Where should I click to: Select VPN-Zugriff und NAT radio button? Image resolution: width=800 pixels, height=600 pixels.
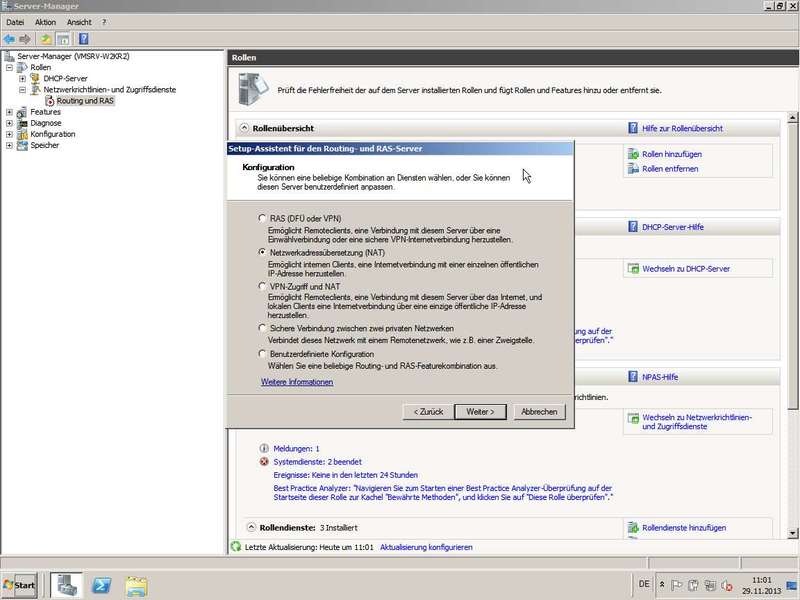(262, 286)
